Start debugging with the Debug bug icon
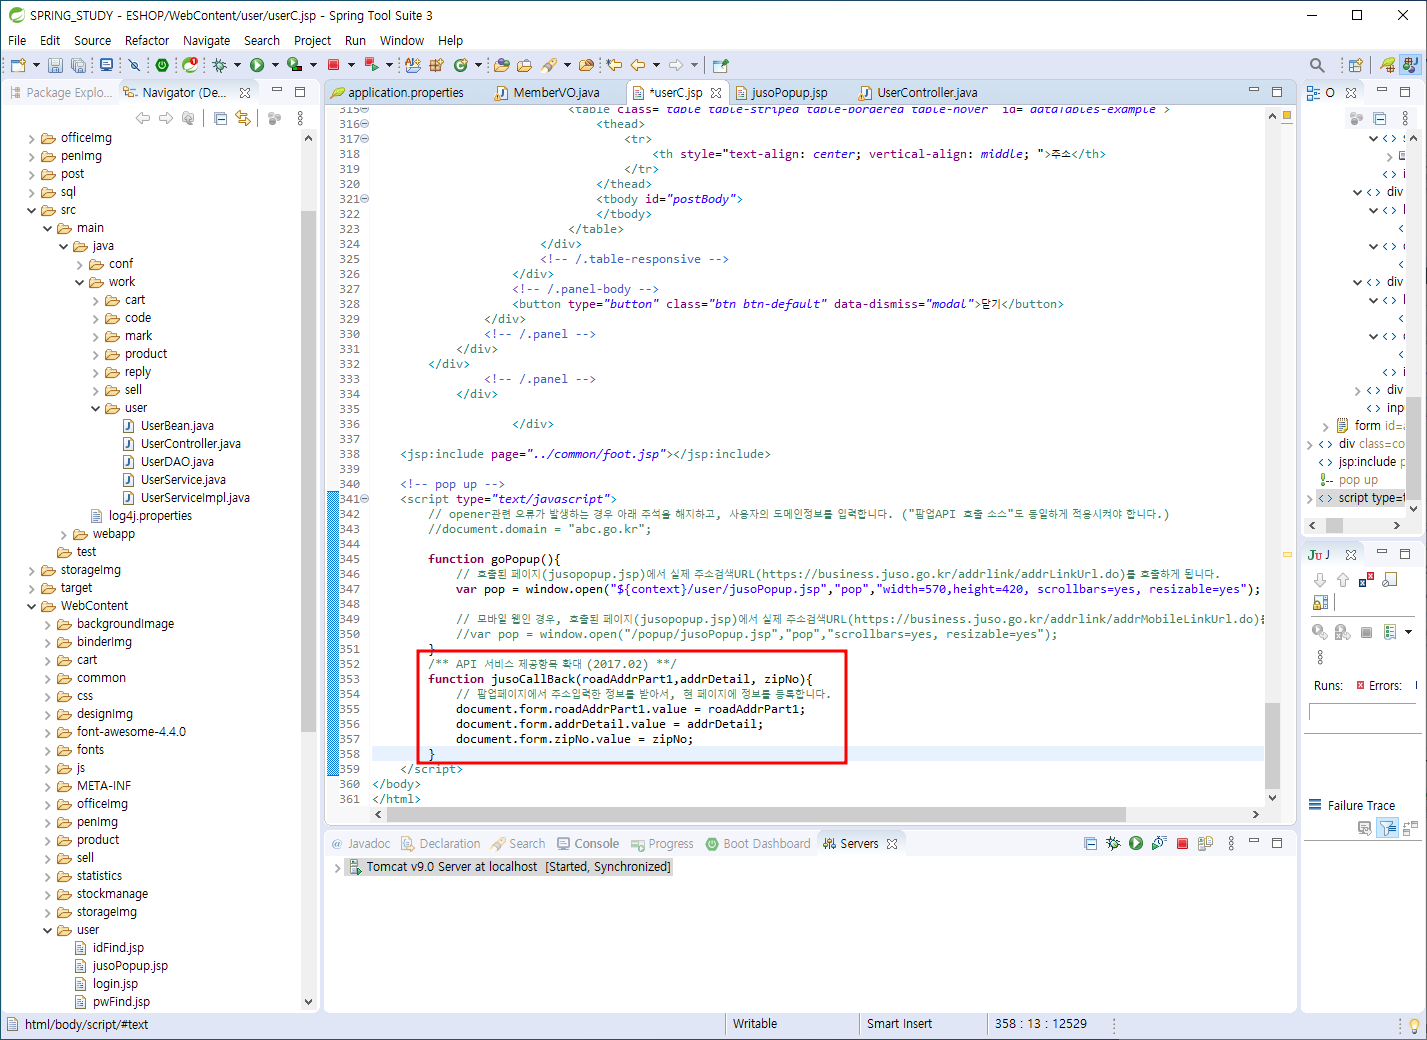The image size is (1427, 1040). pos(219,65)
